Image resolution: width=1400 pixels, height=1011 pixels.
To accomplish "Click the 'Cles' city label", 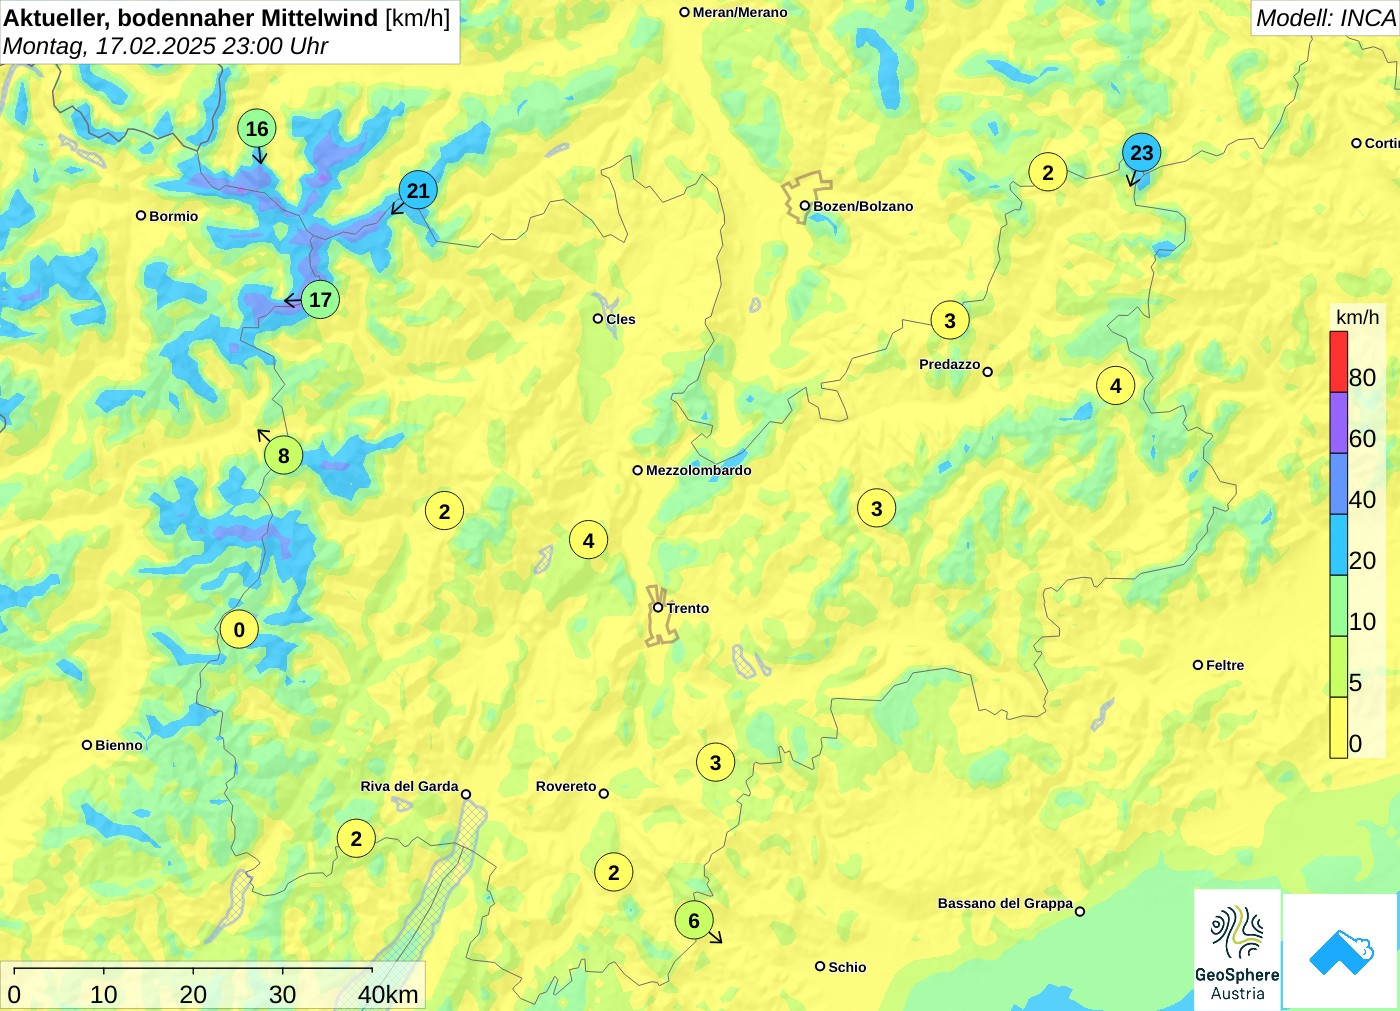I will click(621, 319).
